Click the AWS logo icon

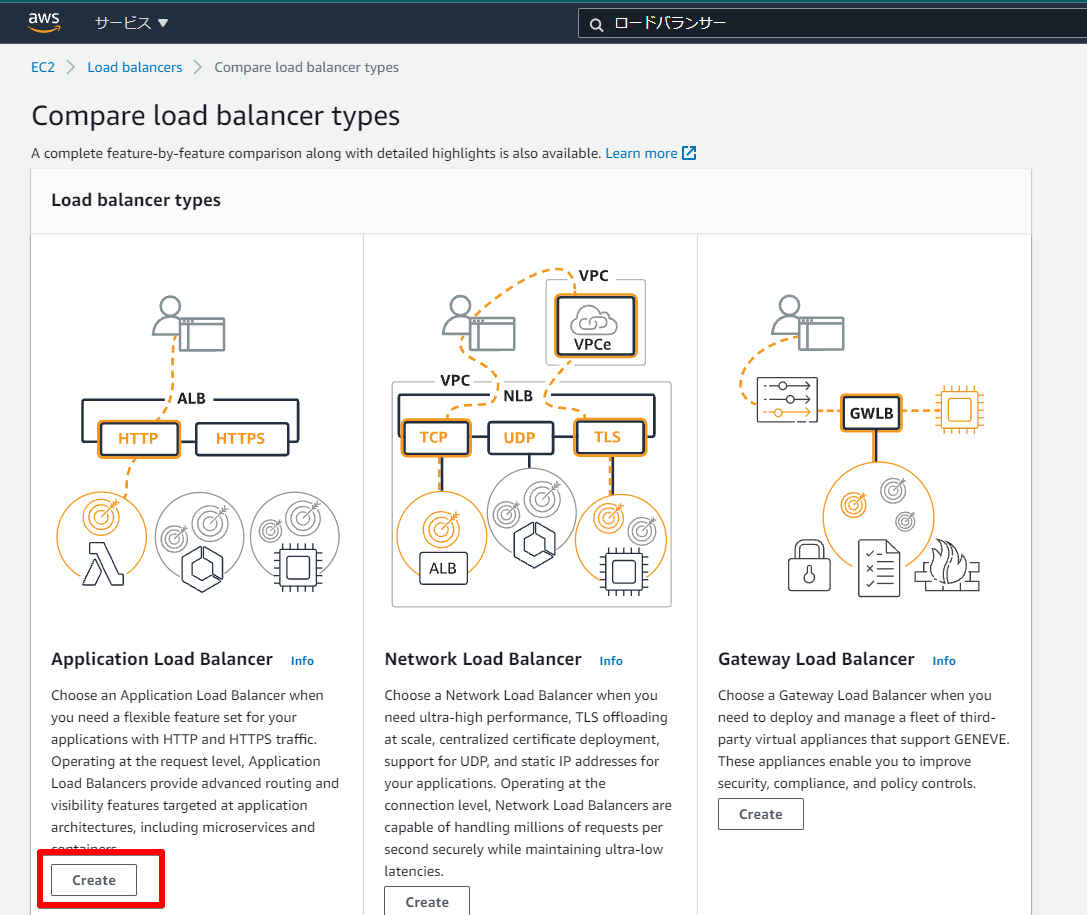pos(44,22)
